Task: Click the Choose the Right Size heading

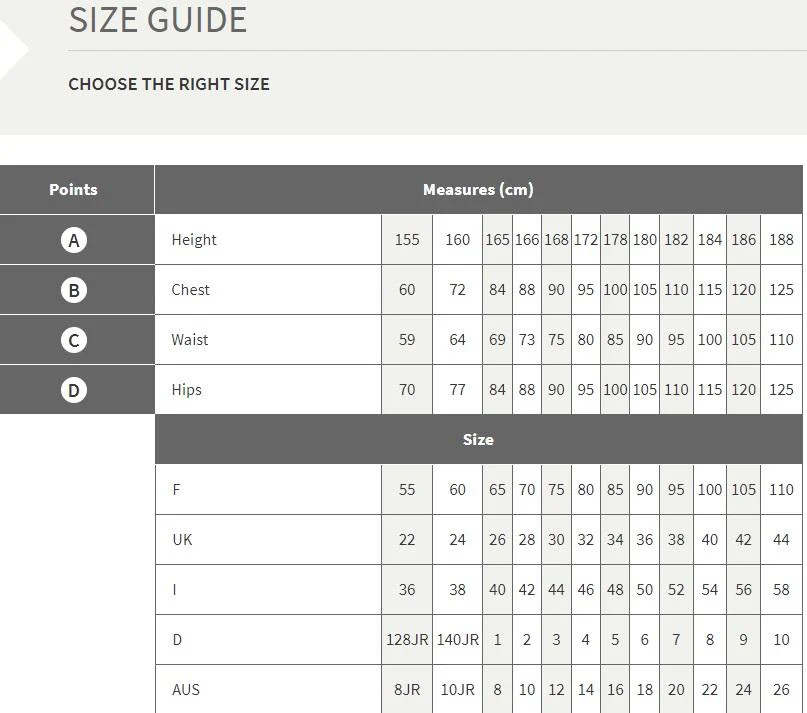Action: 169,84
